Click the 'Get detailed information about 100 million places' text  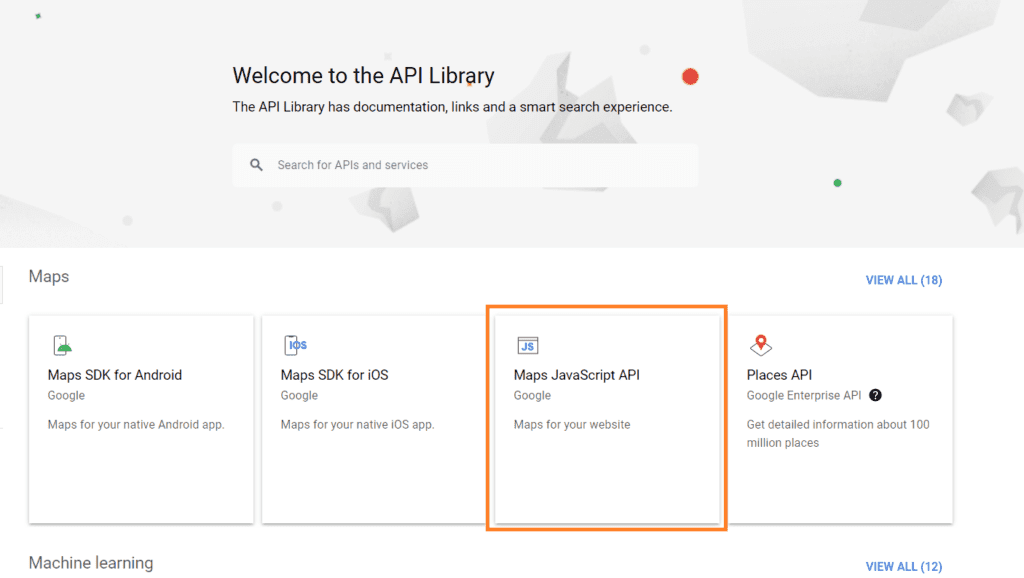coord(838,434)
